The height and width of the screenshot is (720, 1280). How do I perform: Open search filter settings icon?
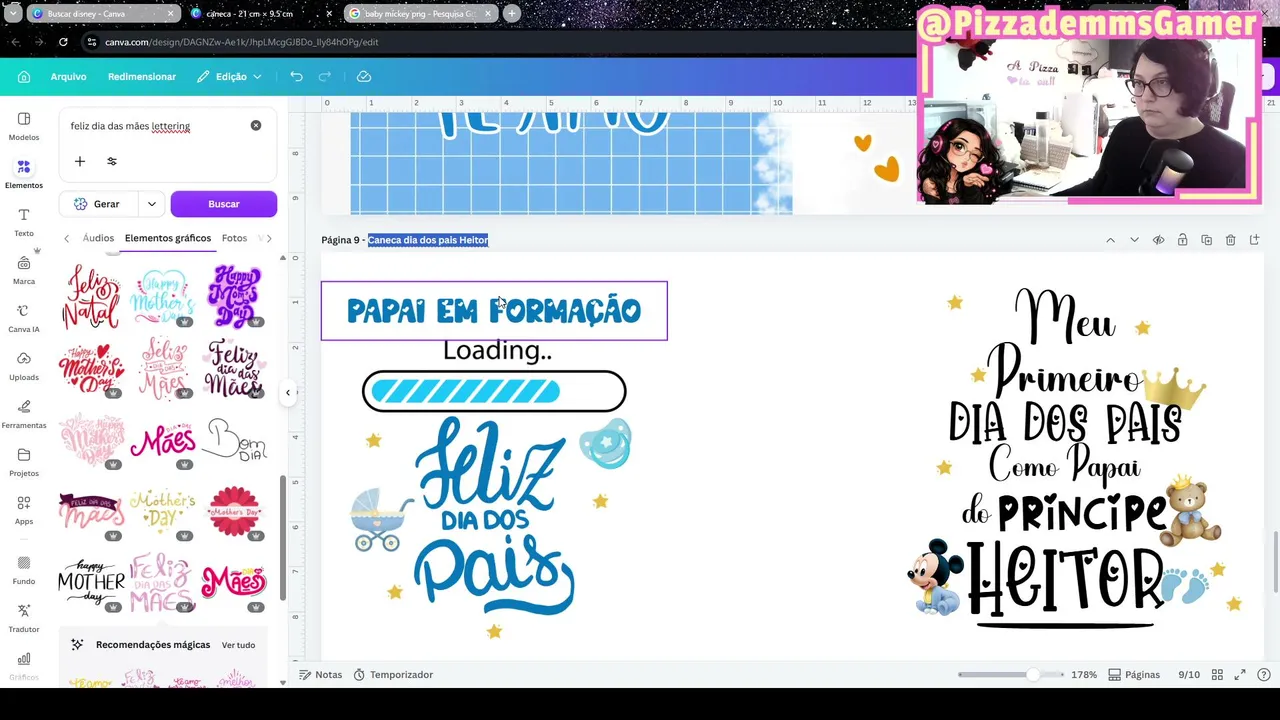112,161
